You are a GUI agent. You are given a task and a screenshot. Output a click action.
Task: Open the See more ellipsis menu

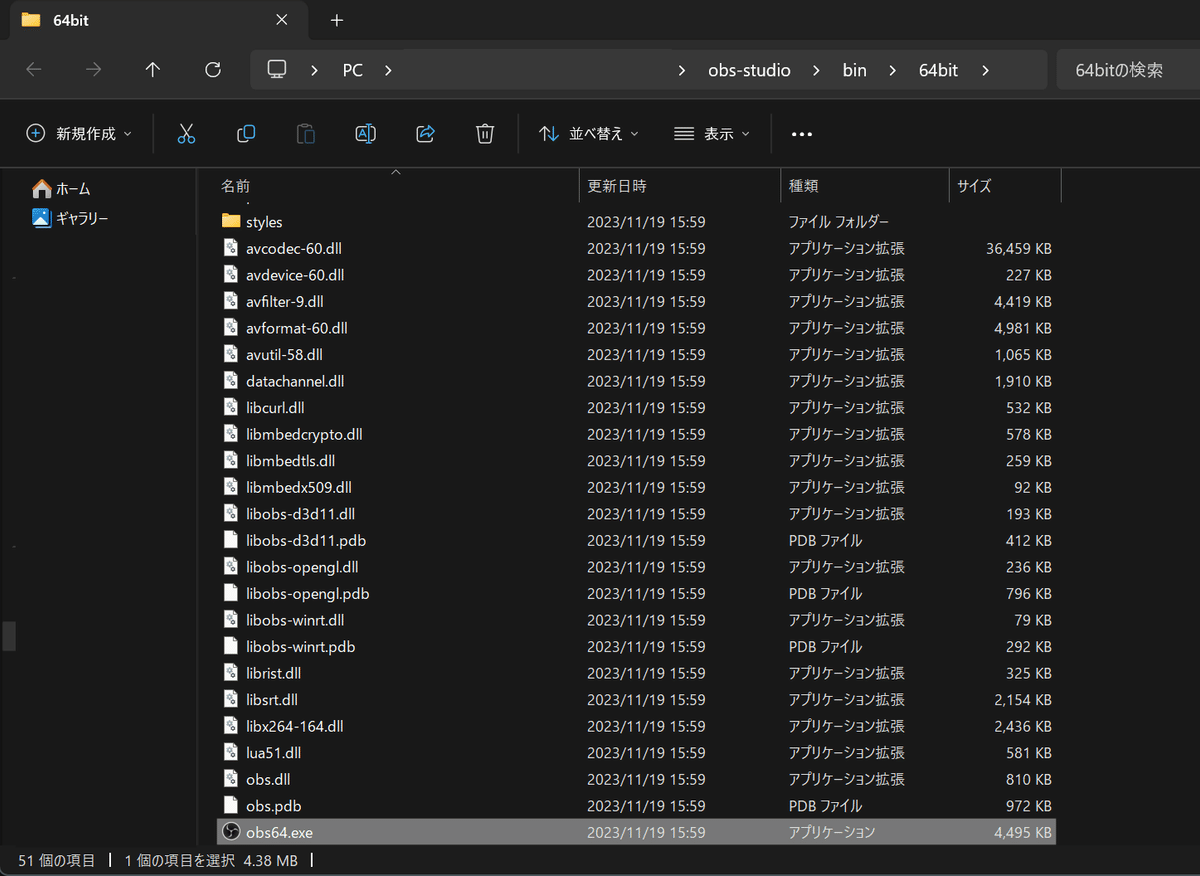(800, 133)
